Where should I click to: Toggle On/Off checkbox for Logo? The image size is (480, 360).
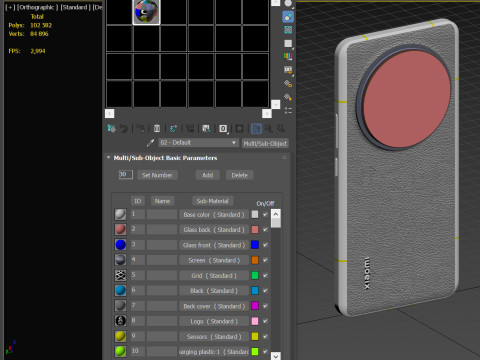[x=265, y=321]
